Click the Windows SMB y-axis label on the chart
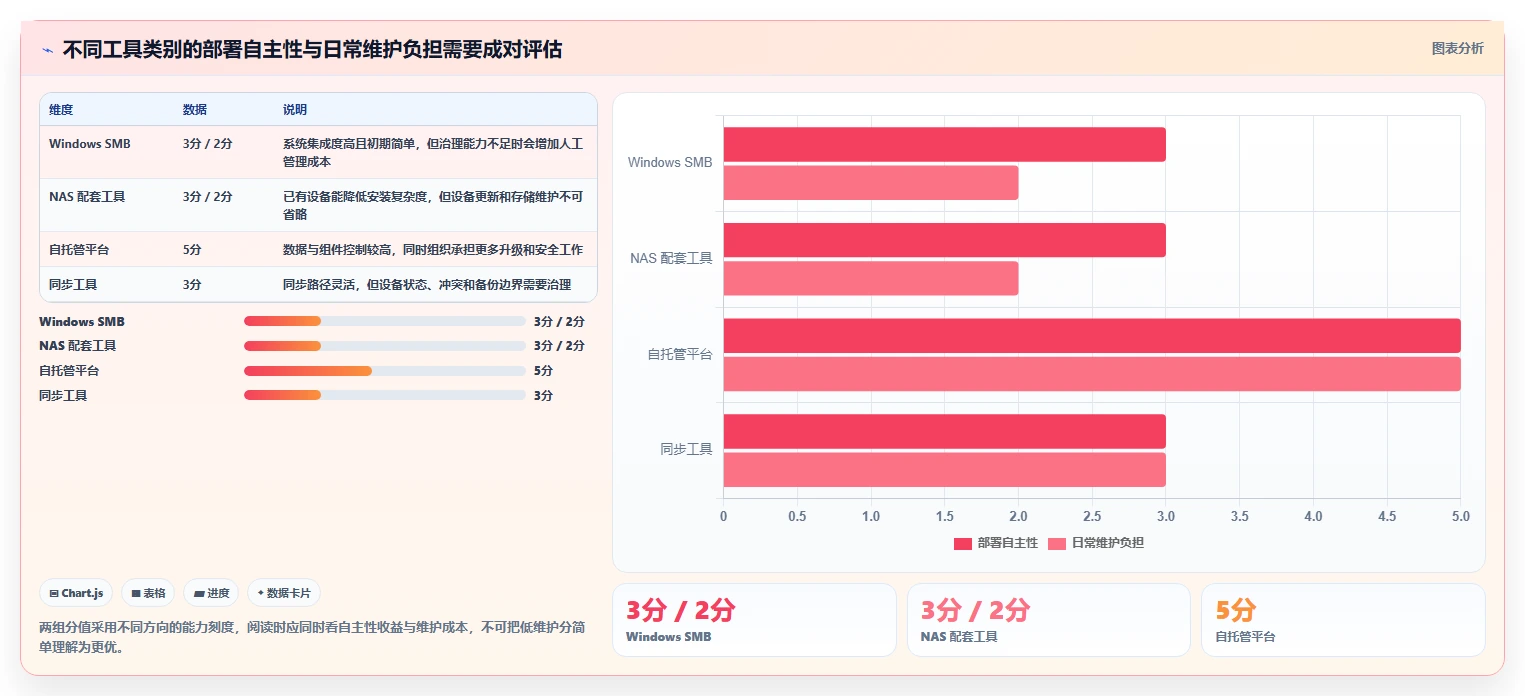This screenshot has width=1525, height=696. pos(670,162)
